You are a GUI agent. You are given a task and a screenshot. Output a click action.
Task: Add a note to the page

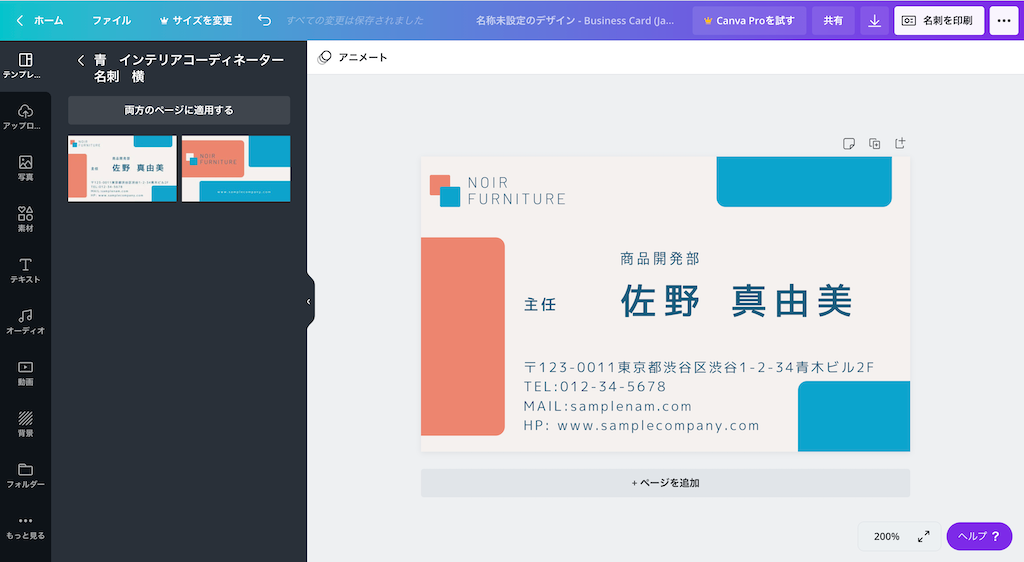pyautogui.click(x=848, y=143)
